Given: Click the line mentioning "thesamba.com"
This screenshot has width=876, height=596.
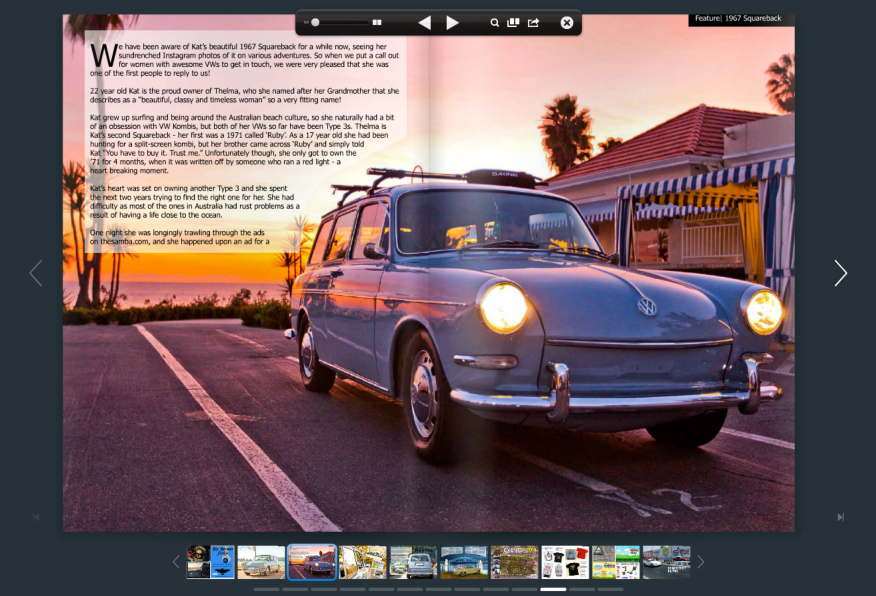Looking at the screenshot, I should coord(179,242).
